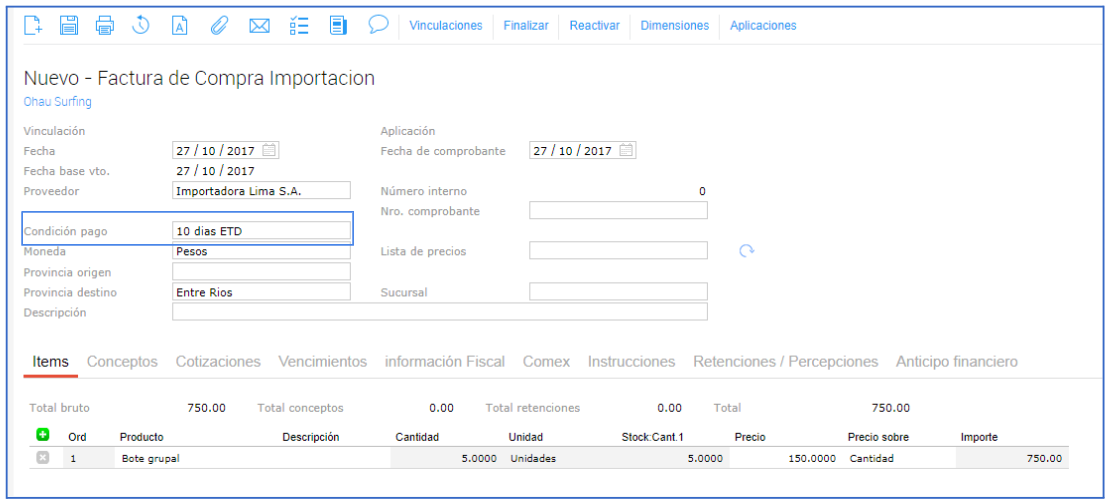Click the Moneda field showing Pesos
This screenshot has width=1112, height=502.
click(262, 251)
